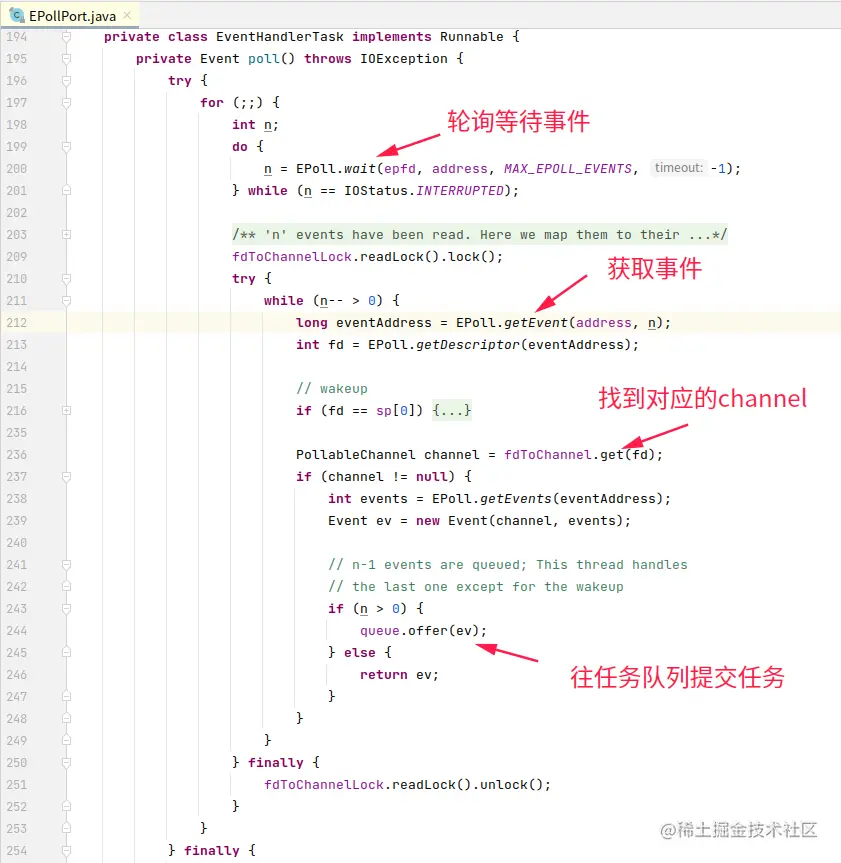The width and height of the screenshot is (841, 863).
Task: Collapse the for loop at line 197
Action: coord(66,103)
